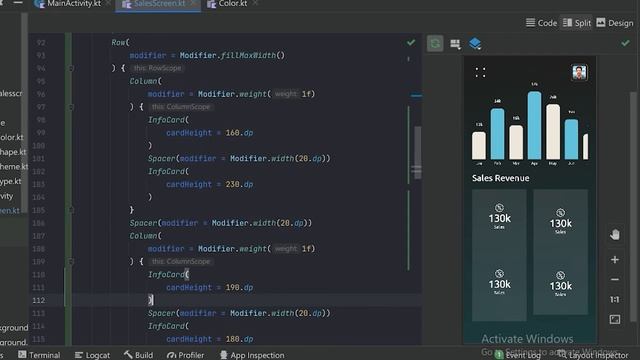
Task: Click the tallest blue Apr bar in chart
Action: [x=534, y=125]
